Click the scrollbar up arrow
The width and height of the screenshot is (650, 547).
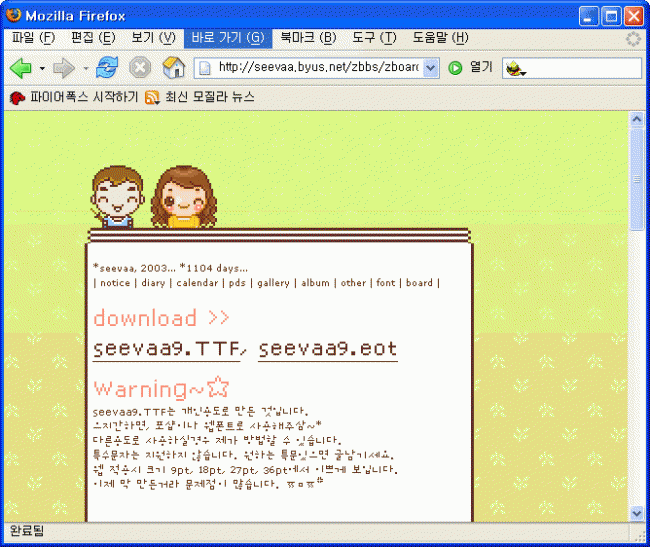(636, 119)
